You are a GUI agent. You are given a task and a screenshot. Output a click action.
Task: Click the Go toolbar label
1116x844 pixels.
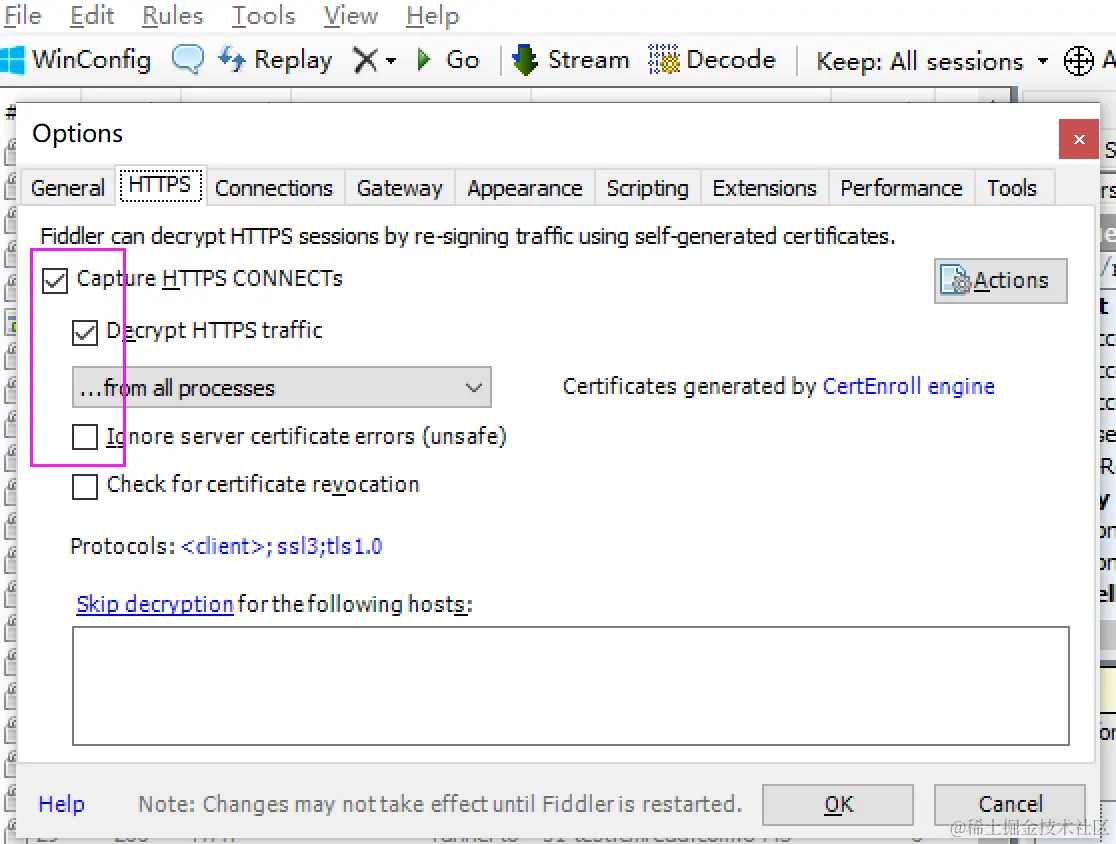click(463, 60)
